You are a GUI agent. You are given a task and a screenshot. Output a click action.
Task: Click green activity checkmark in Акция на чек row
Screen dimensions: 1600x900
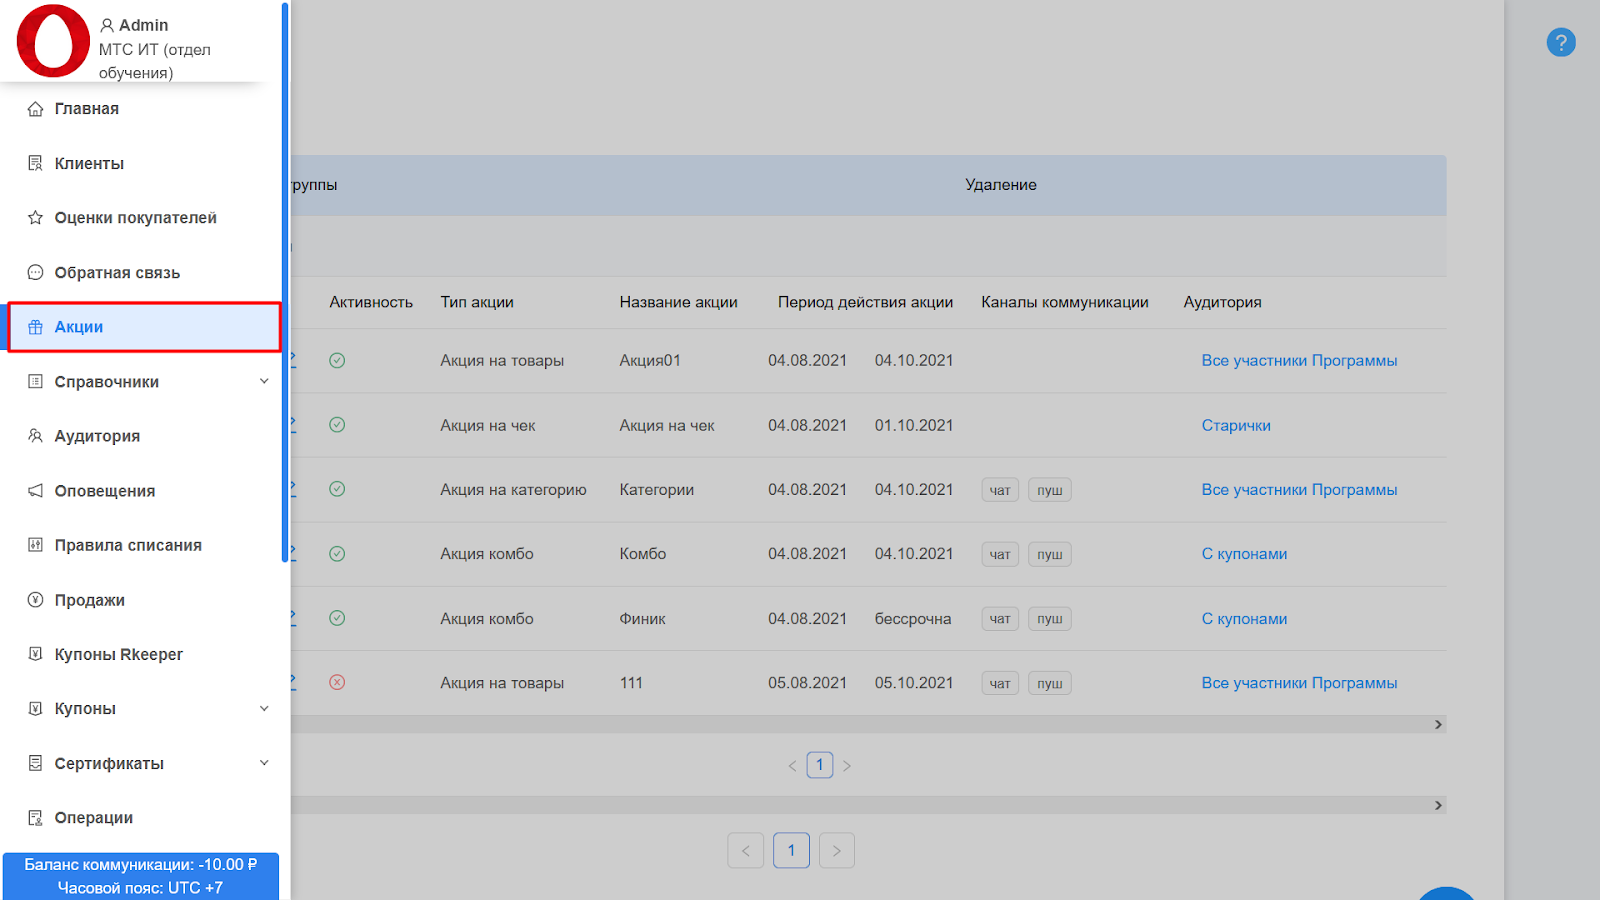pos(337,425)
